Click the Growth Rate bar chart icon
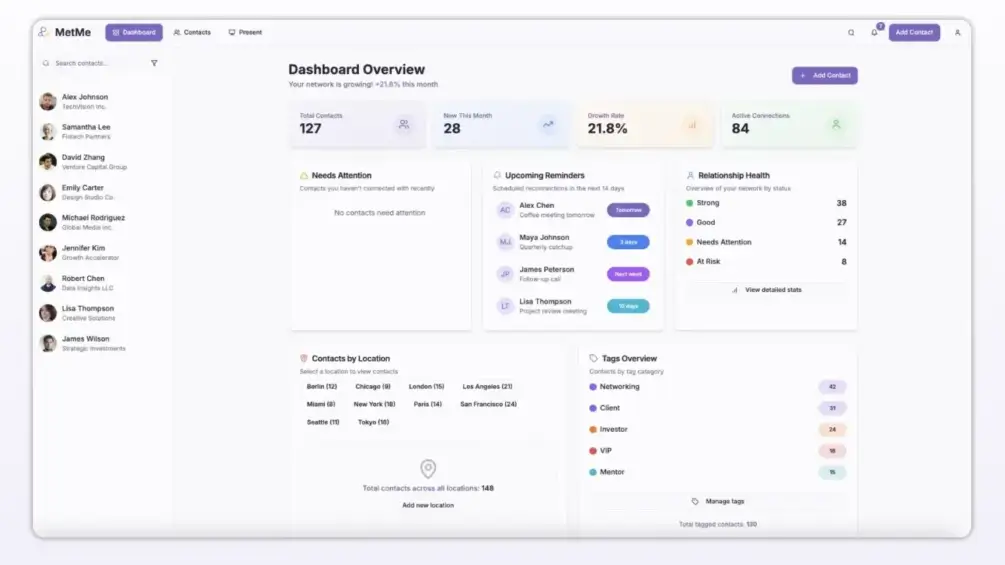The image size is (1005, 565). 691,125
